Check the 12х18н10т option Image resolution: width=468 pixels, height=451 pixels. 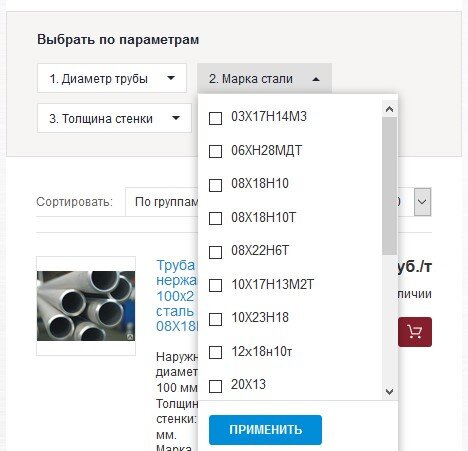pyautogui.click(x=215, y=352)
